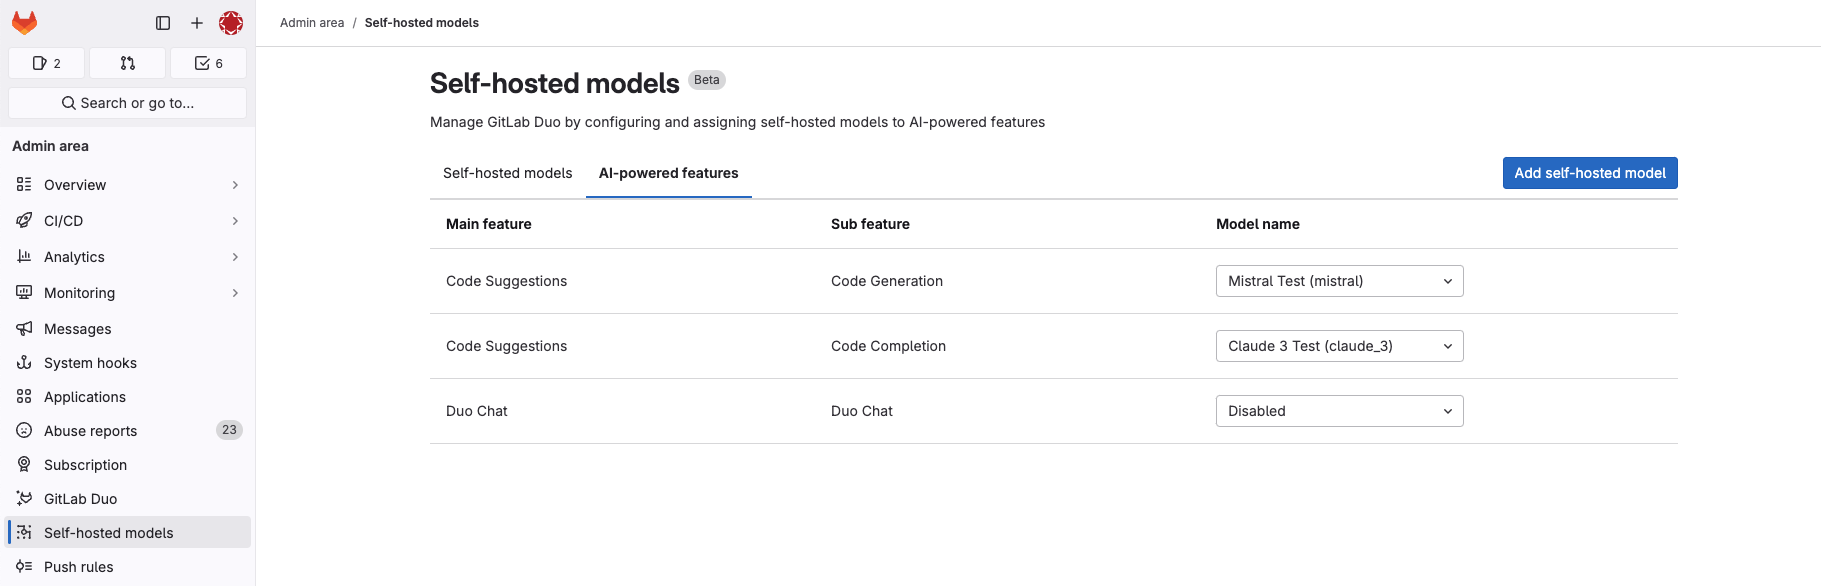Click the GitLab logo in the top corner

tap(24, 22)
